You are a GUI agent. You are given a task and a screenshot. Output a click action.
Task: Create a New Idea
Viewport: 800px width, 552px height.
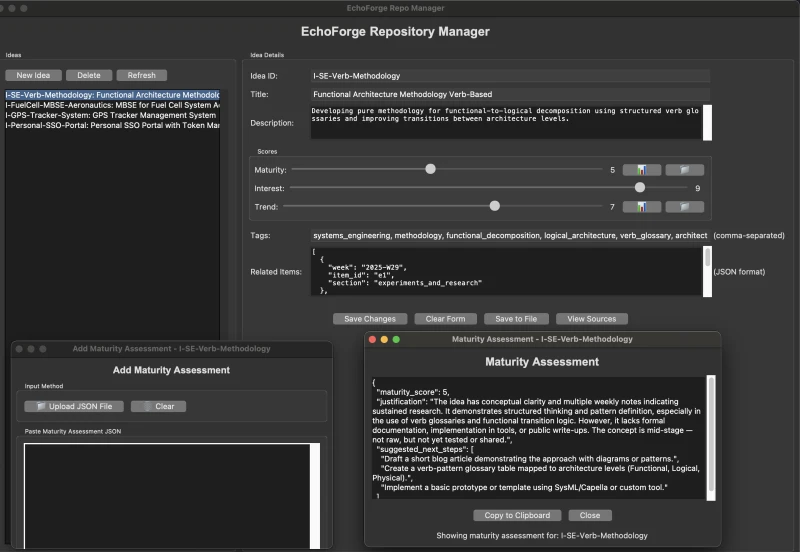[33, 75]
